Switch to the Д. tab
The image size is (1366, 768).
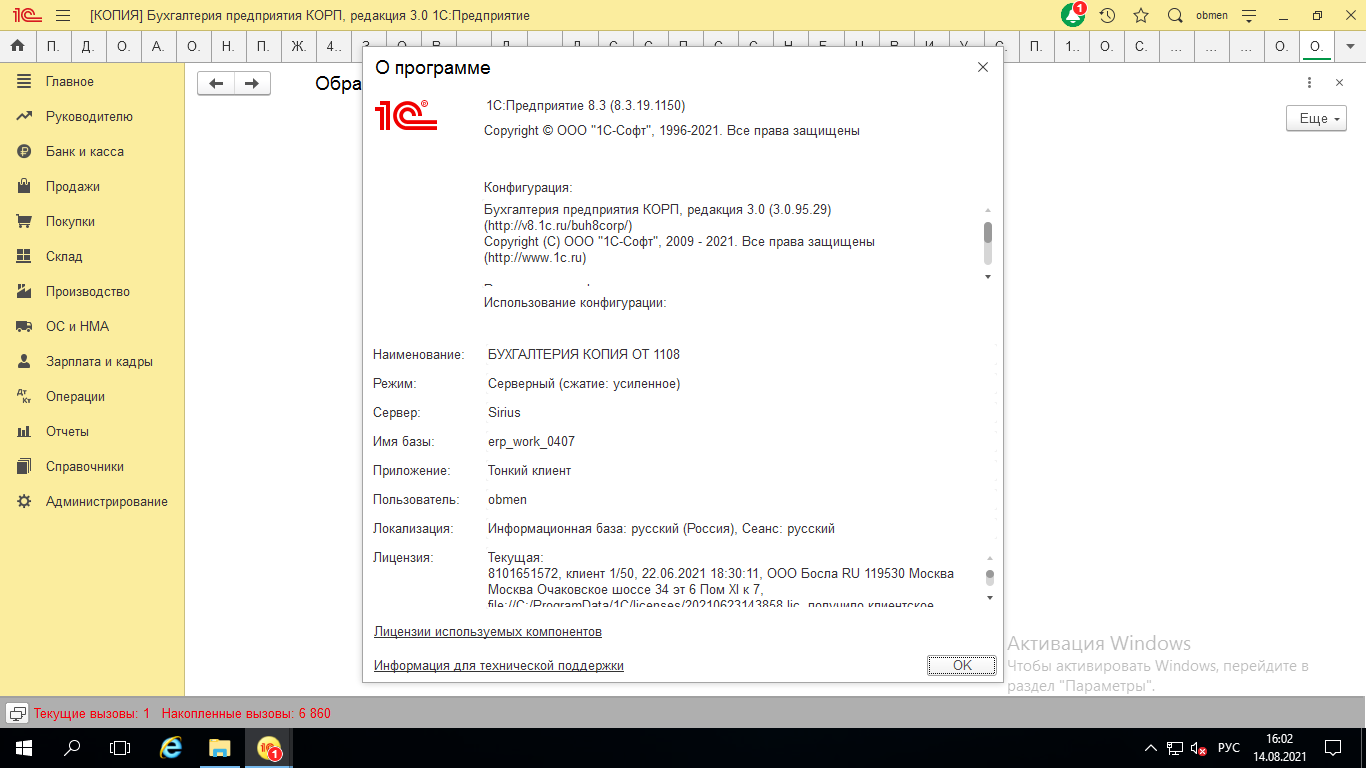tap(88, 46)
